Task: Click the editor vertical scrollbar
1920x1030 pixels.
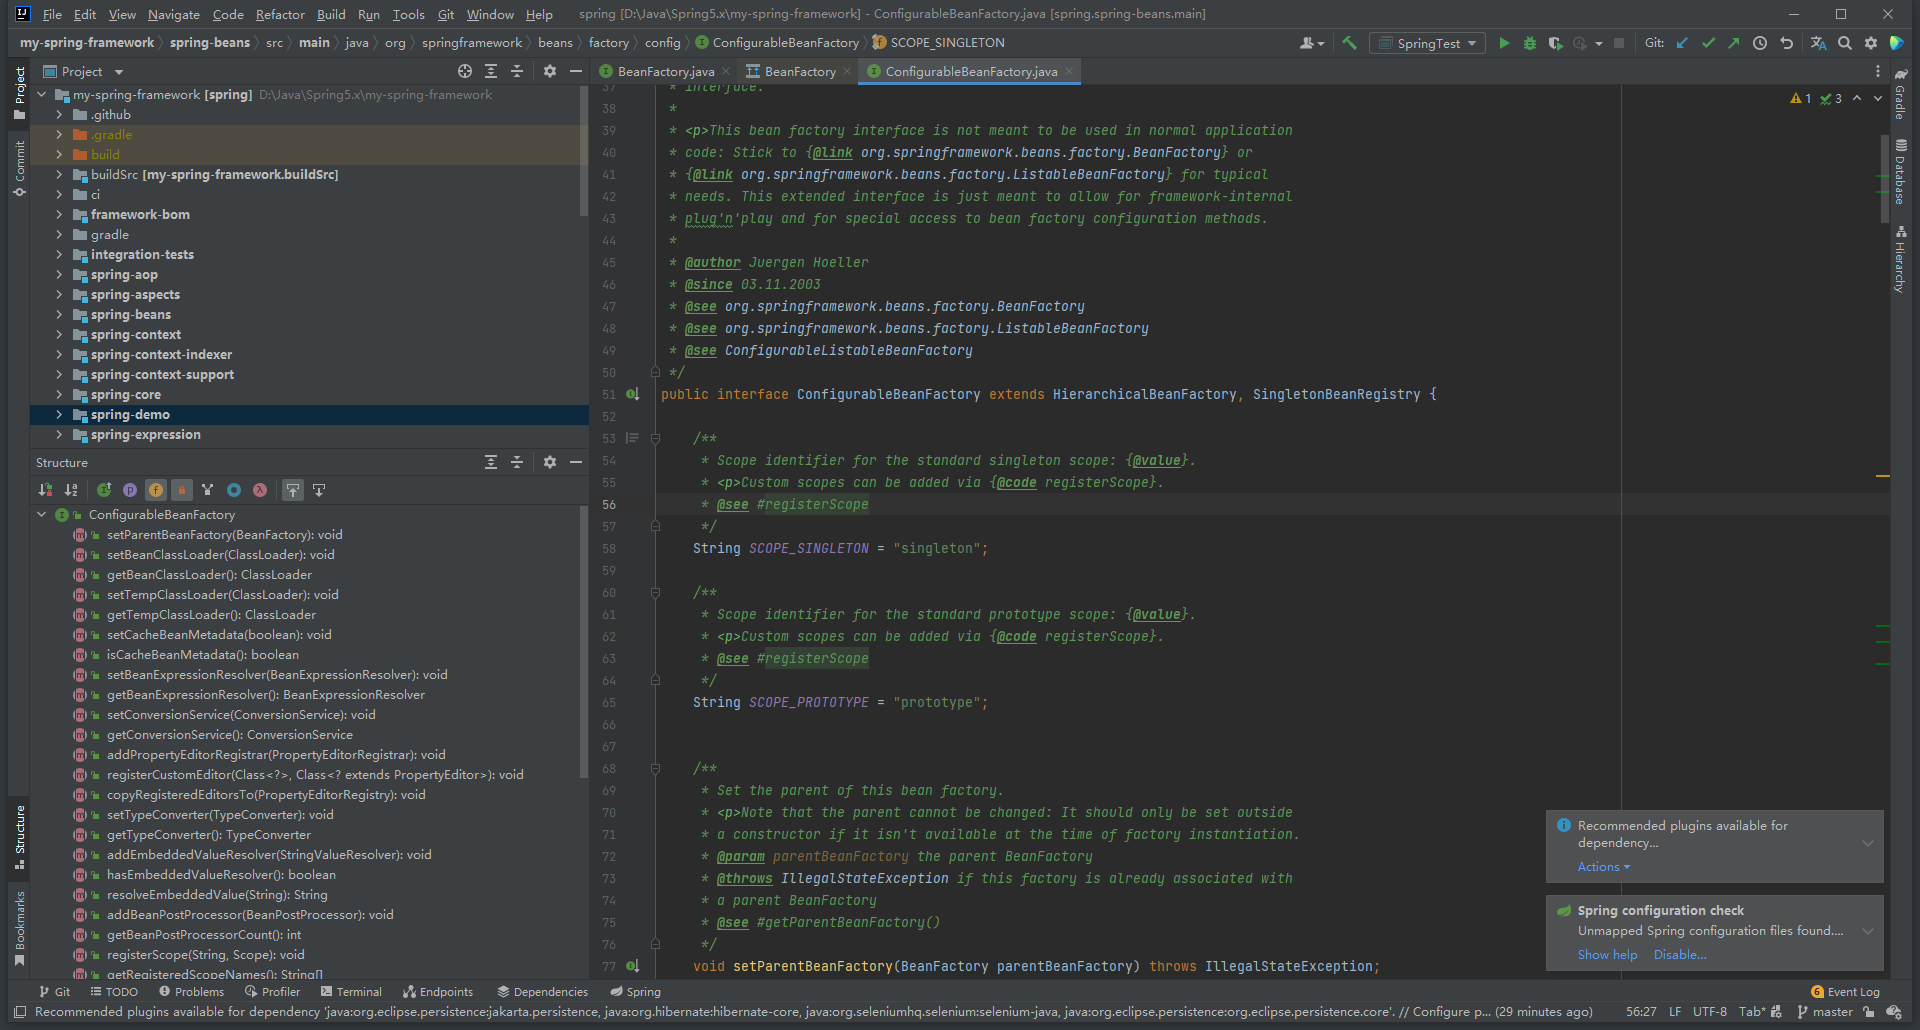Action: [1885, 180]
